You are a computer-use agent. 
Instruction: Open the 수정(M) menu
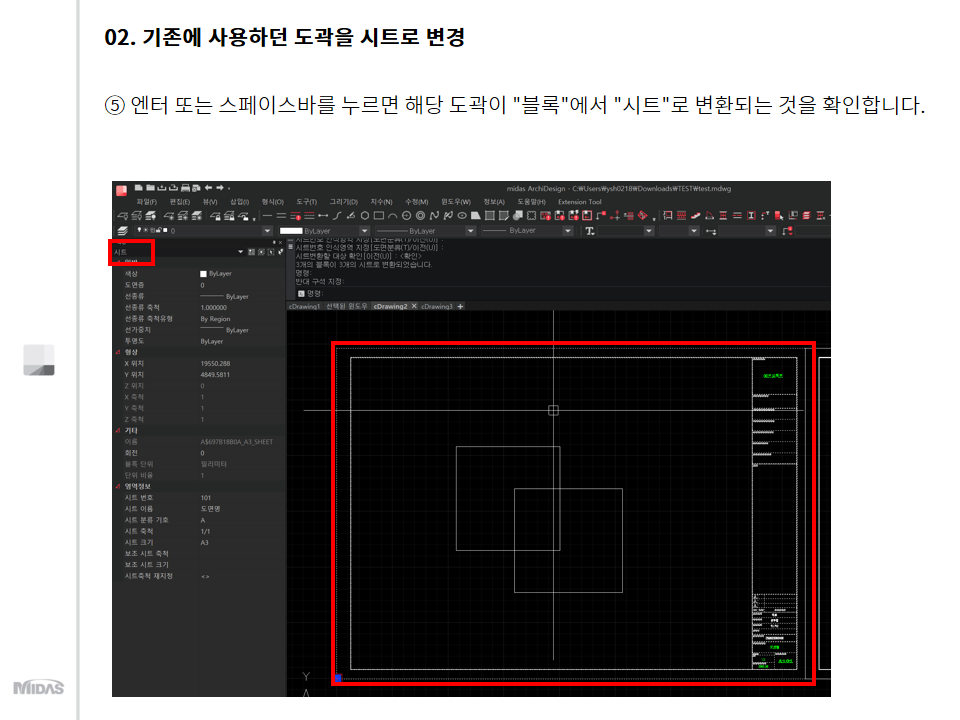click(416, 202)
